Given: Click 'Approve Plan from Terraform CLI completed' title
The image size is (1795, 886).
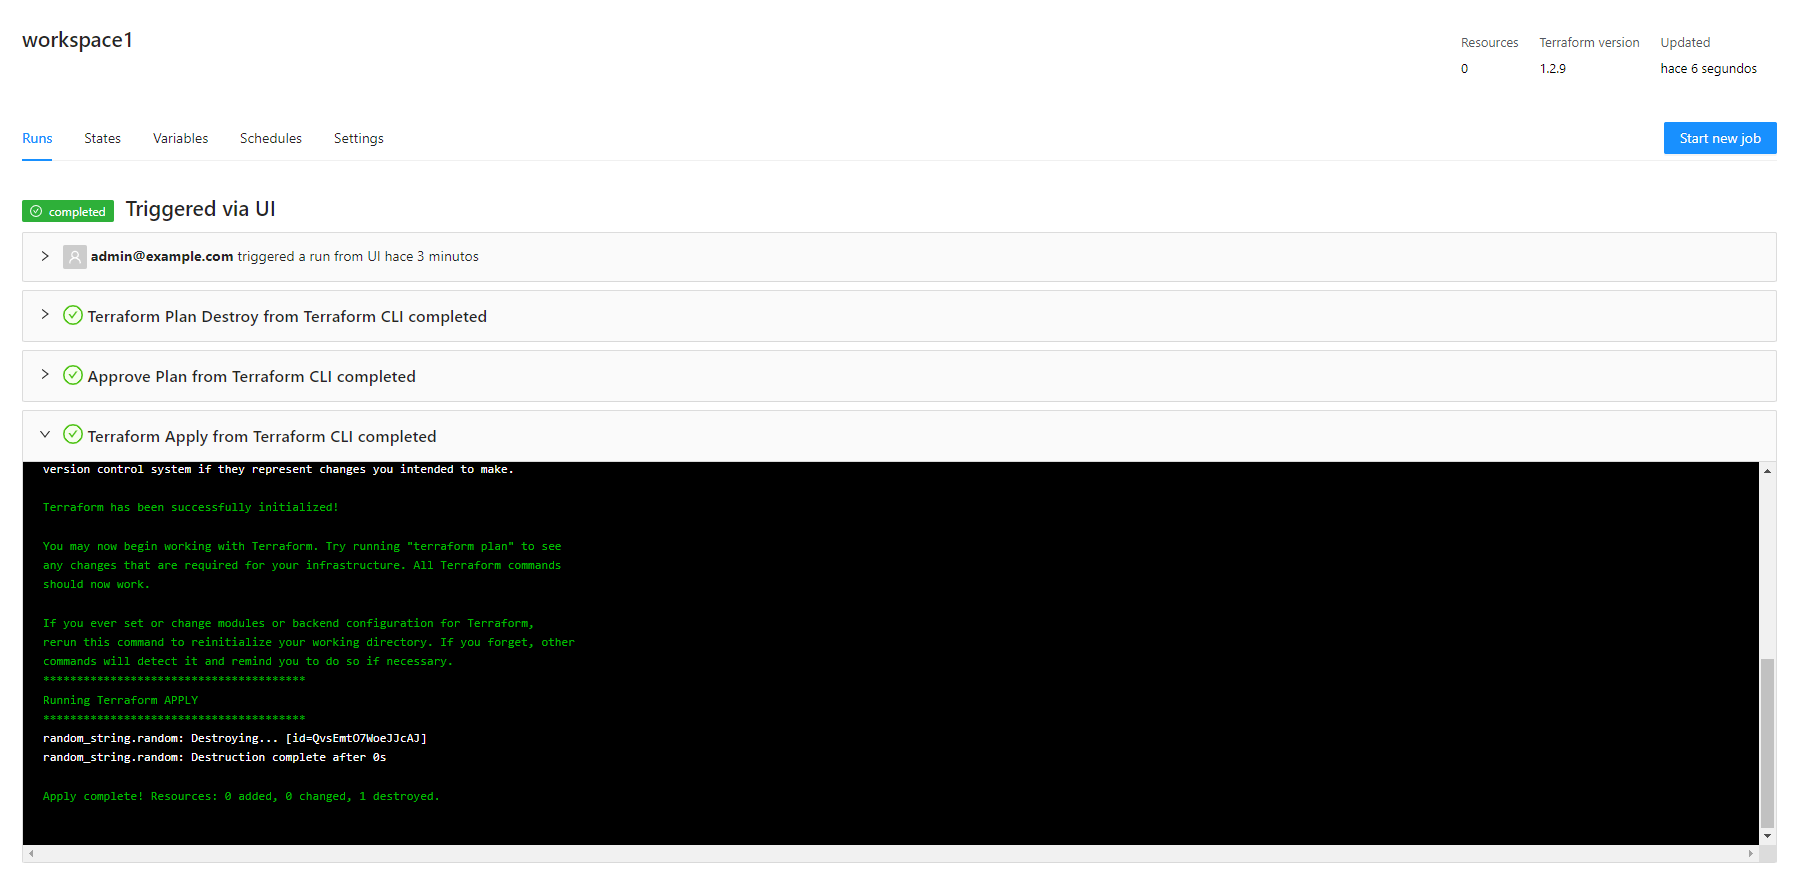Looking at the screenshot, I should [x=251, y=376].
